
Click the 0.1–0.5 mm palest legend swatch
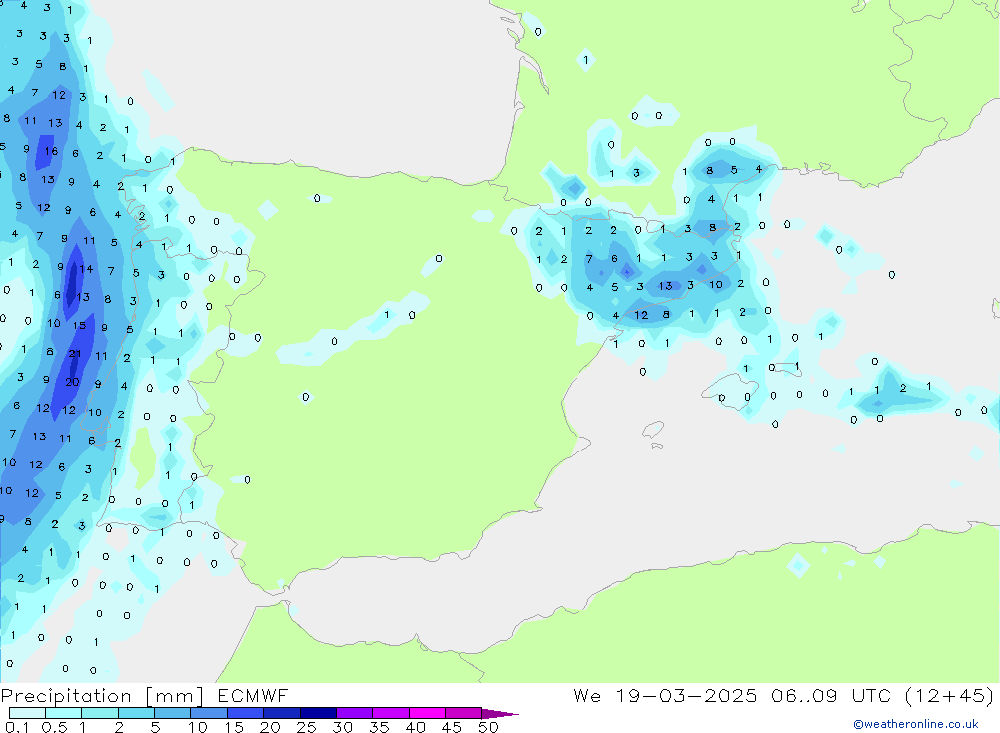[27, 713]
